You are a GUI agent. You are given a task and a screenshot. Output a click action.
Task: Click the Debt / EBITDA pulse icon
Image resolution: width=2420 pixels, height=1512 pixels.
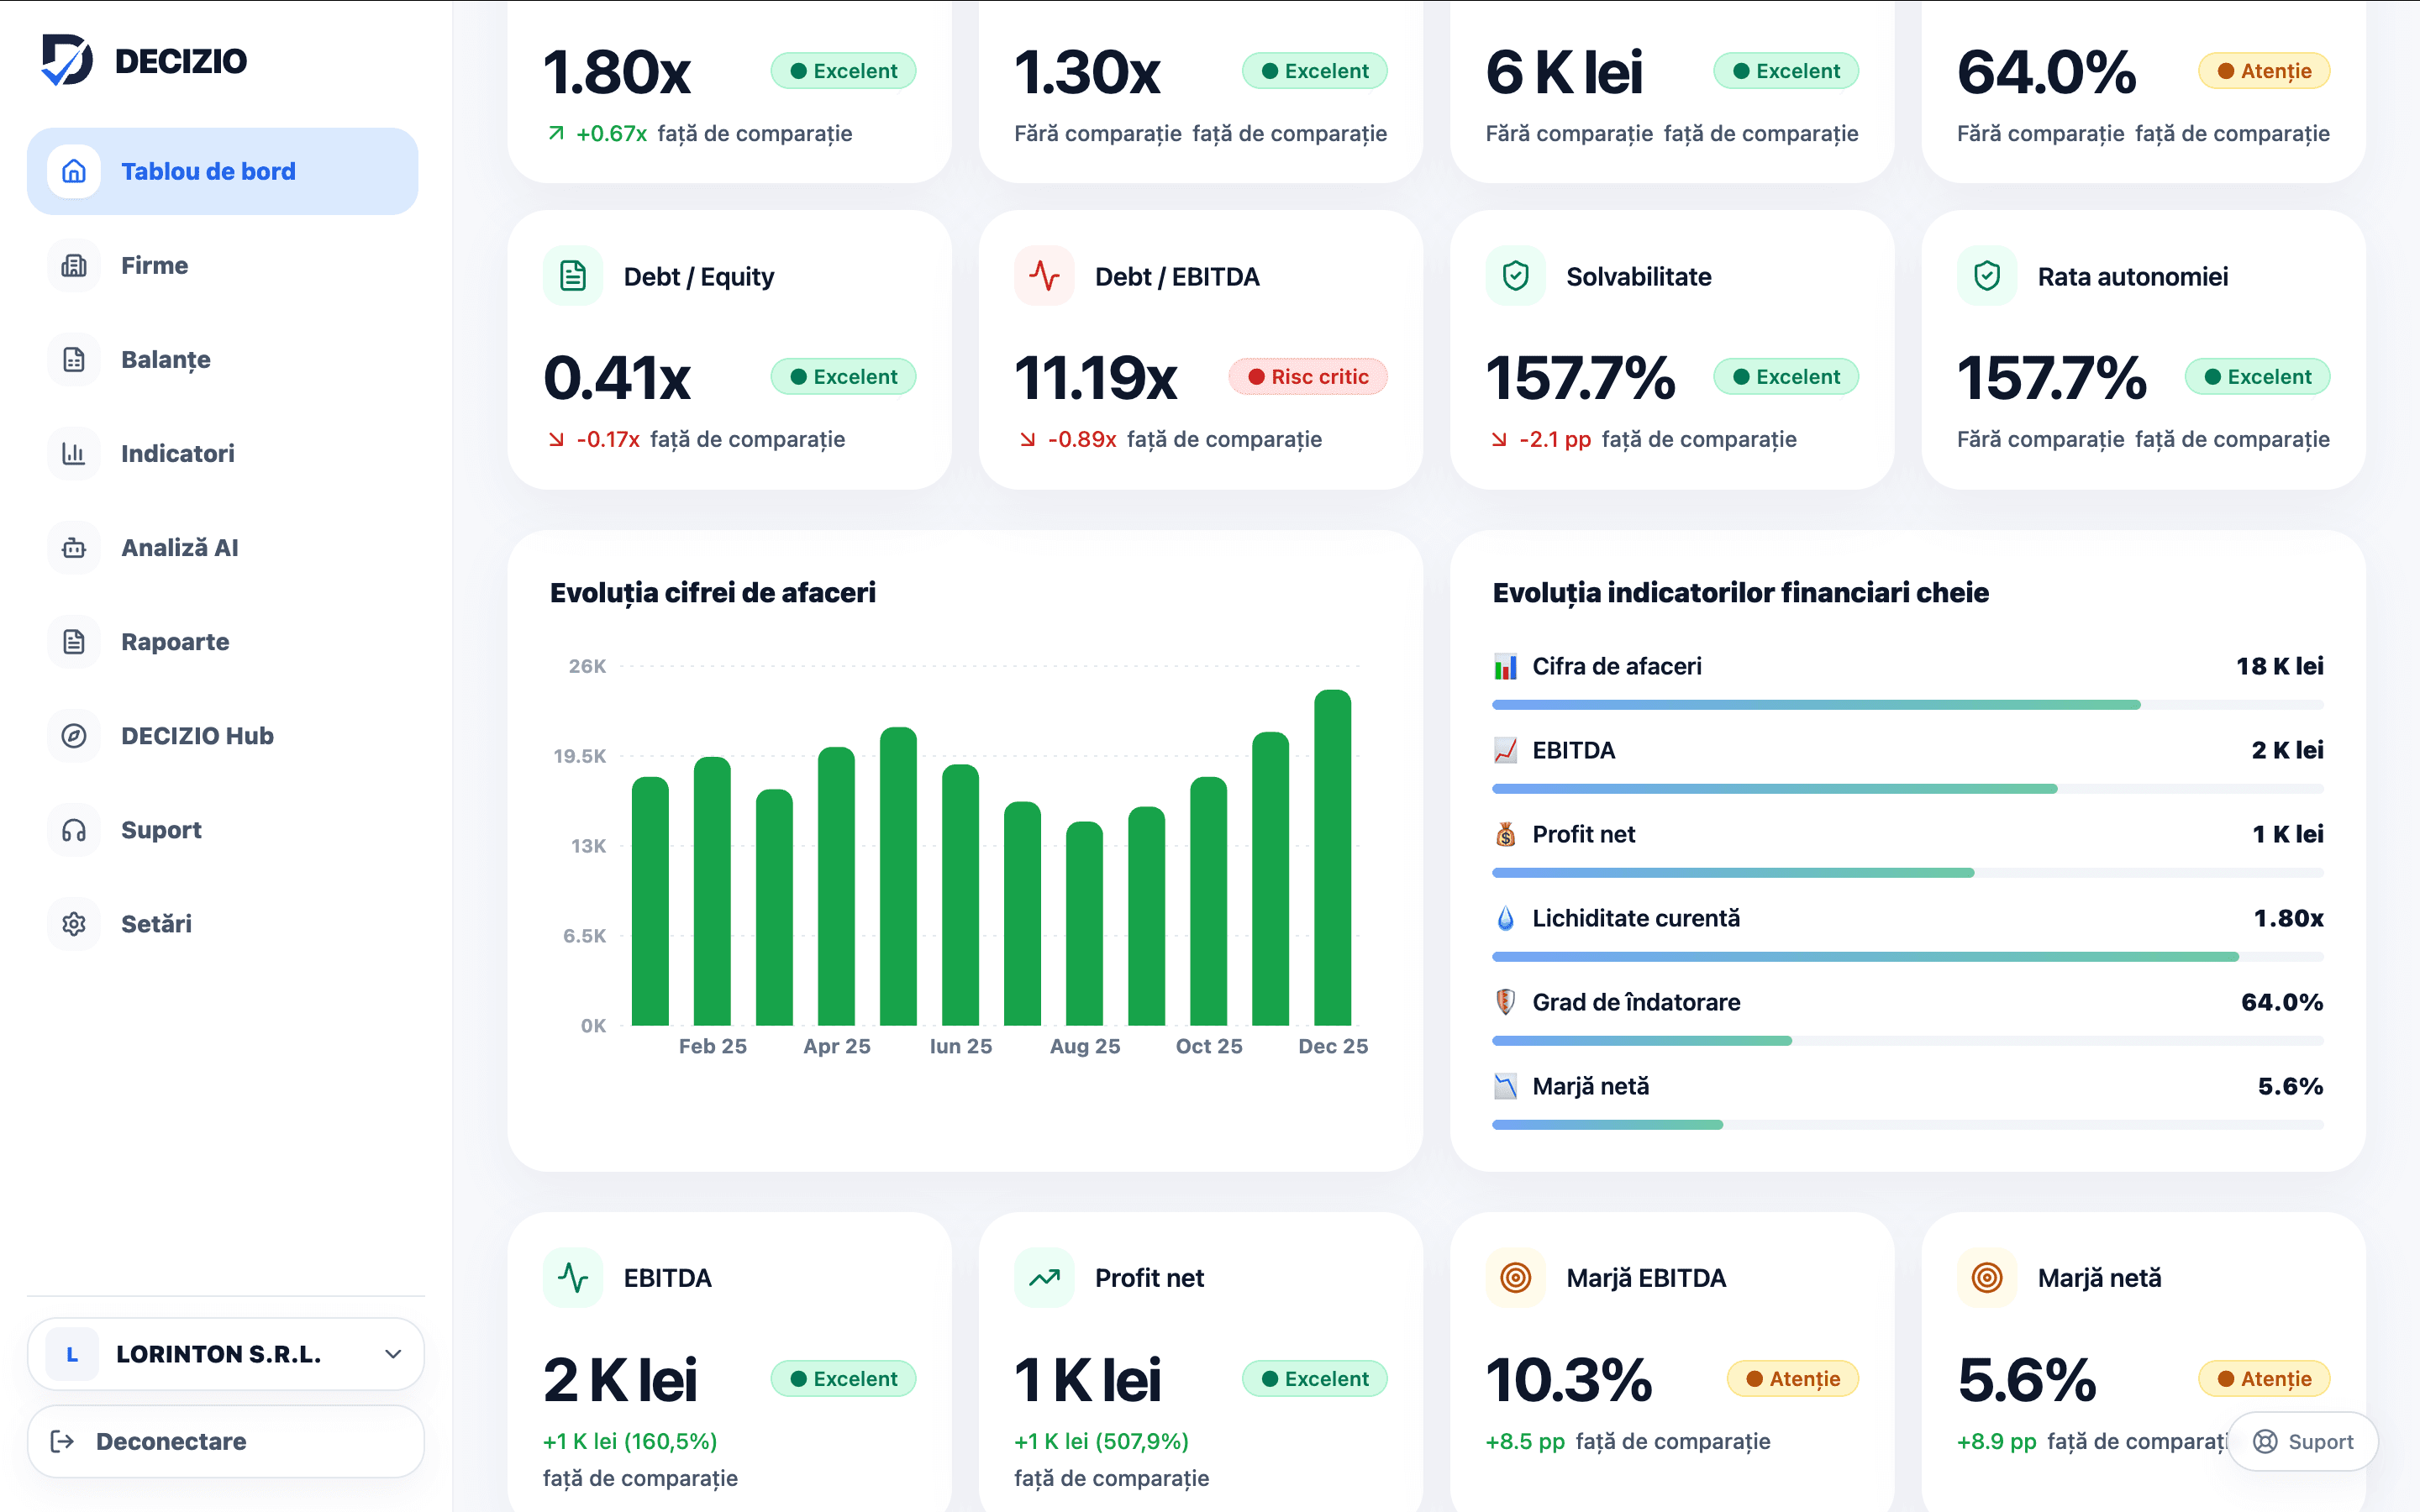tap(1044, 276)
